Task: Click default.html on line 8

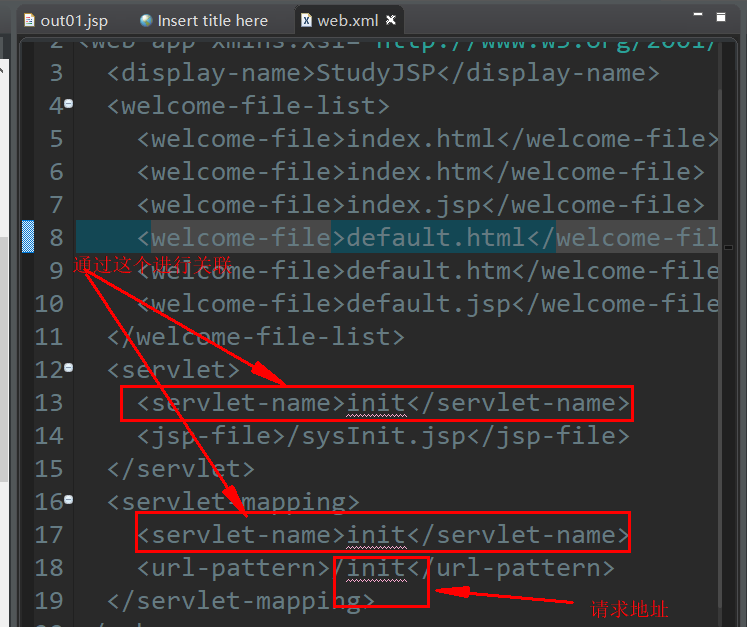Action: (x=436, y=237)
